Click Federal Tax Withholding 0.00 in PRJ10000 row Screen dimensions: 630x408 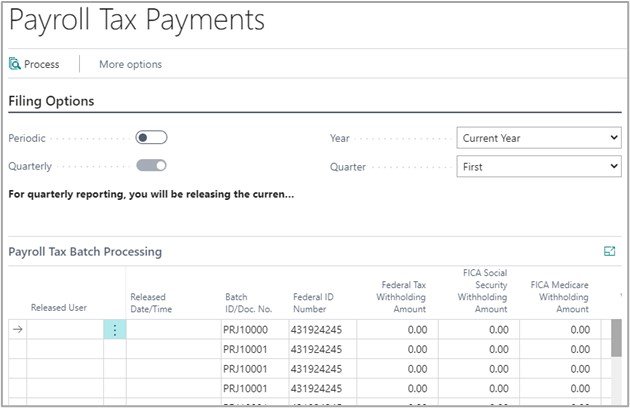click(397, 330)
